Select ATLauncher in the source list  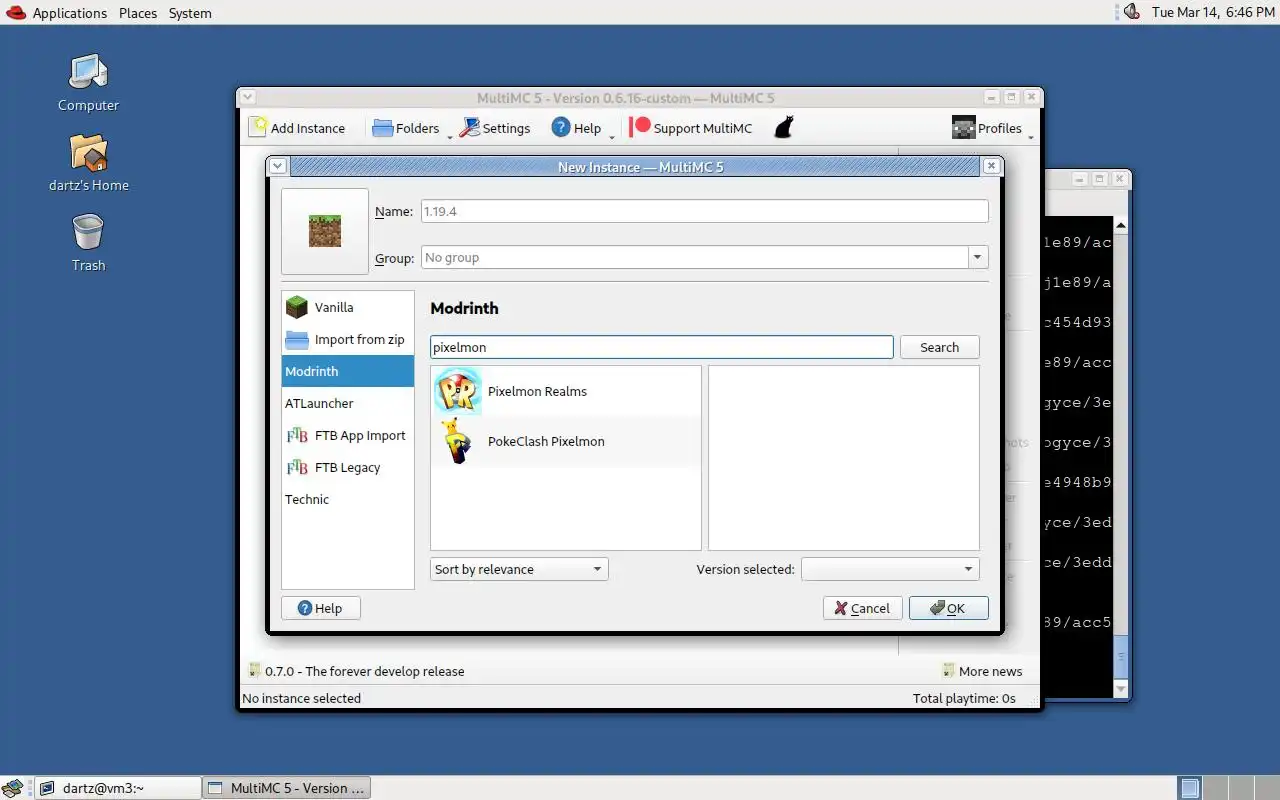[348, 403]
